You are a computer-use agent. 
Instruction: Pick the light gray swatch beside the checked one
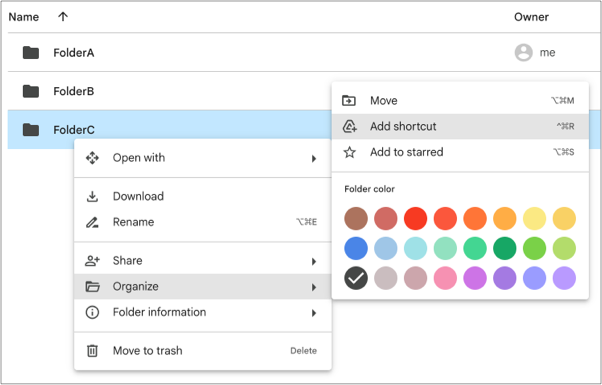click(x=385, y=278)
